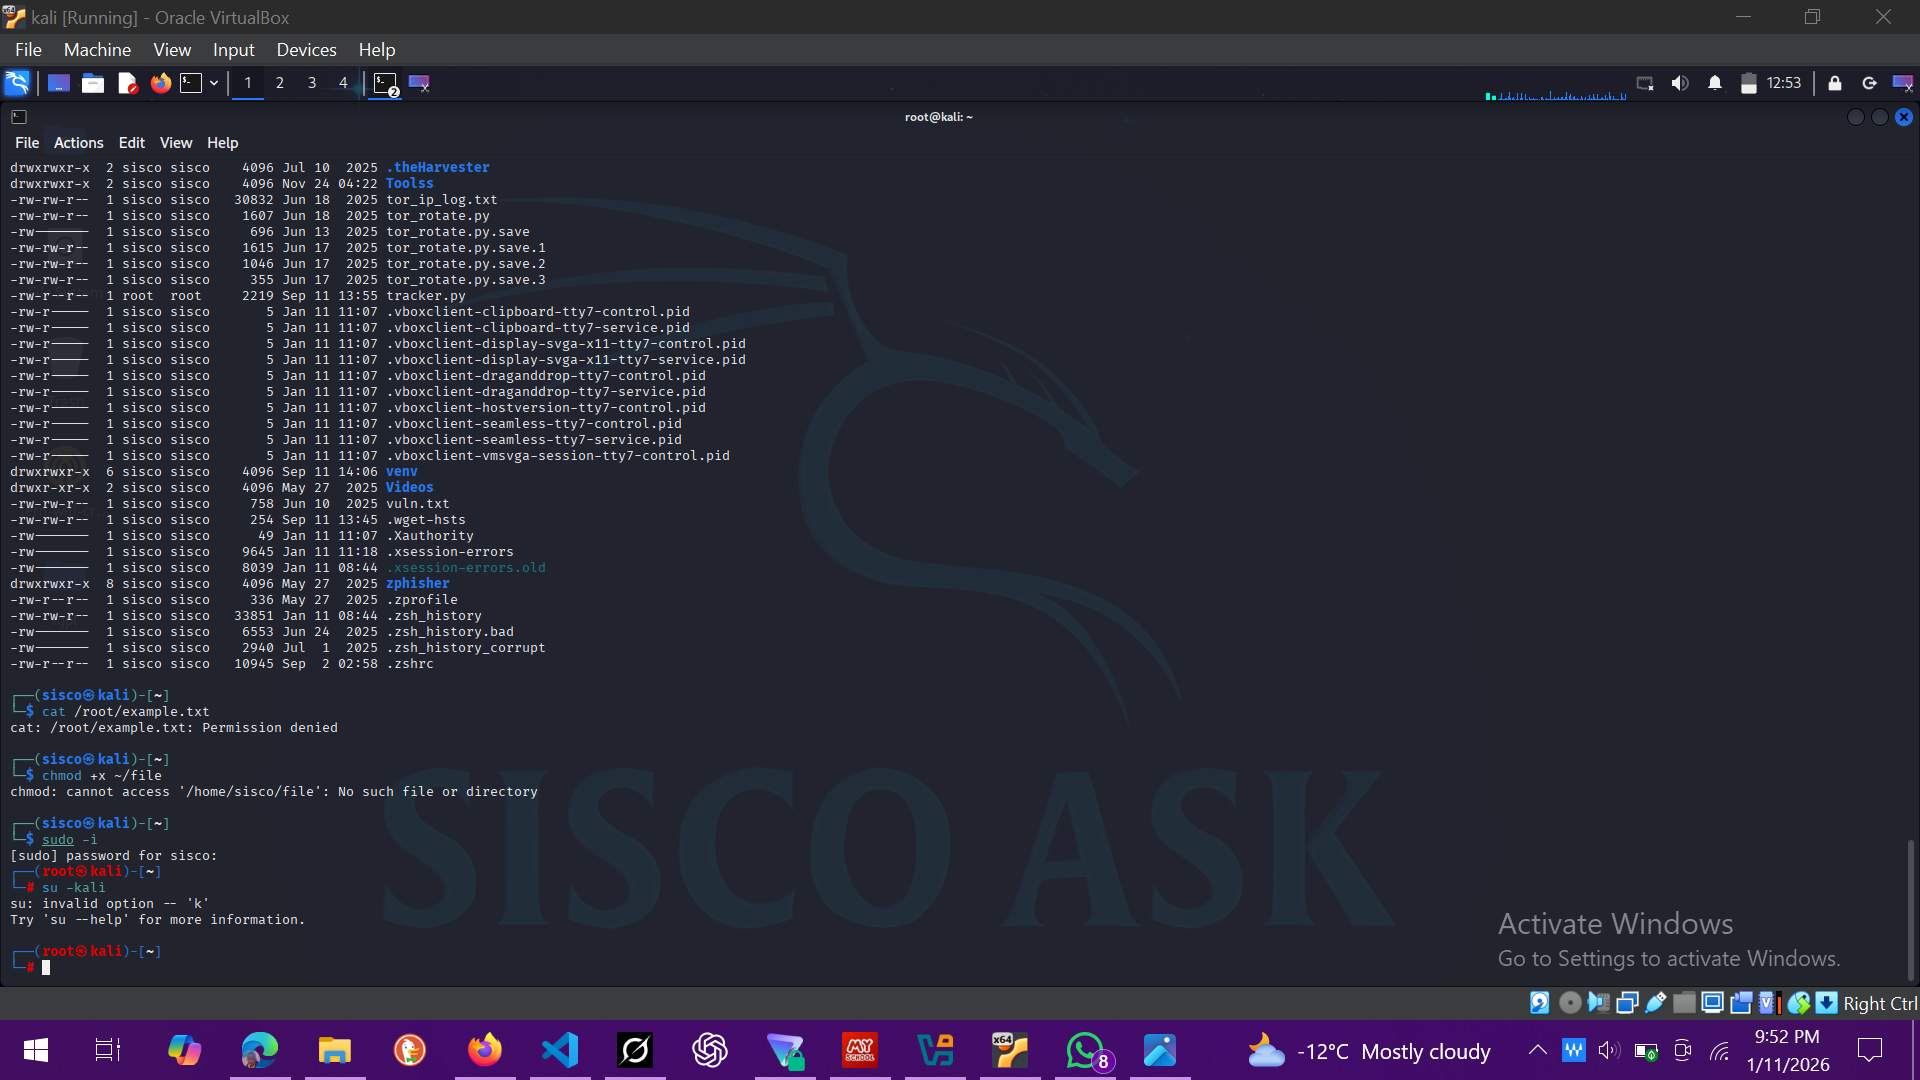Lock the Kali screen with the padlock icon
This screenshot has height=1080, width=1920.
coord(1835,83)
